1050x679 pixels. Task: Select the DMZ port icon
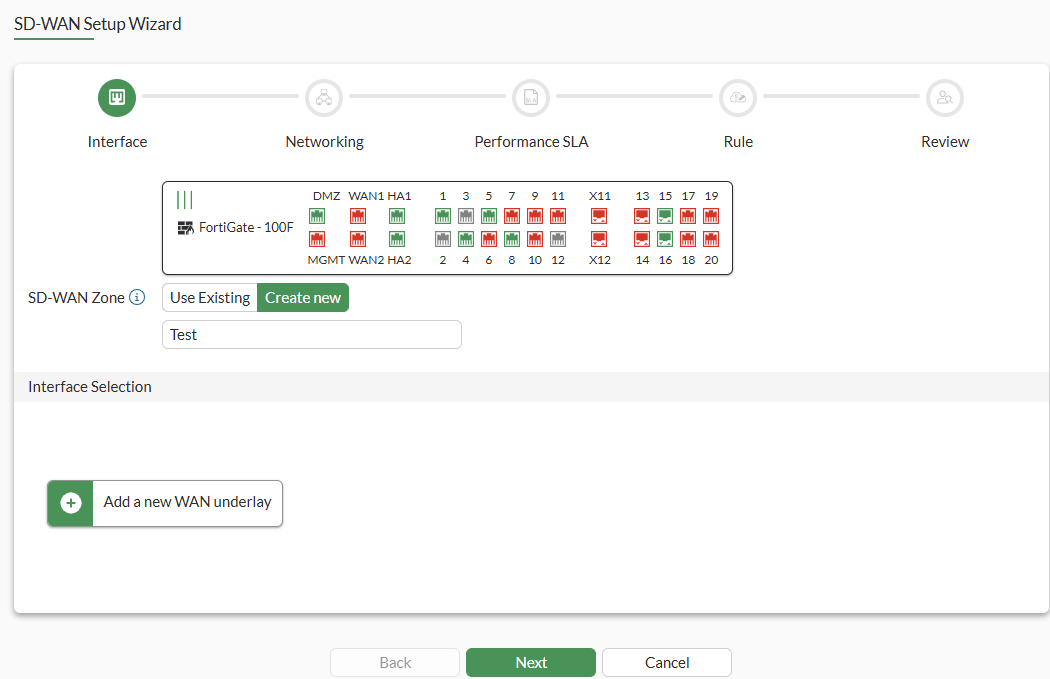(x=317, y=216)
